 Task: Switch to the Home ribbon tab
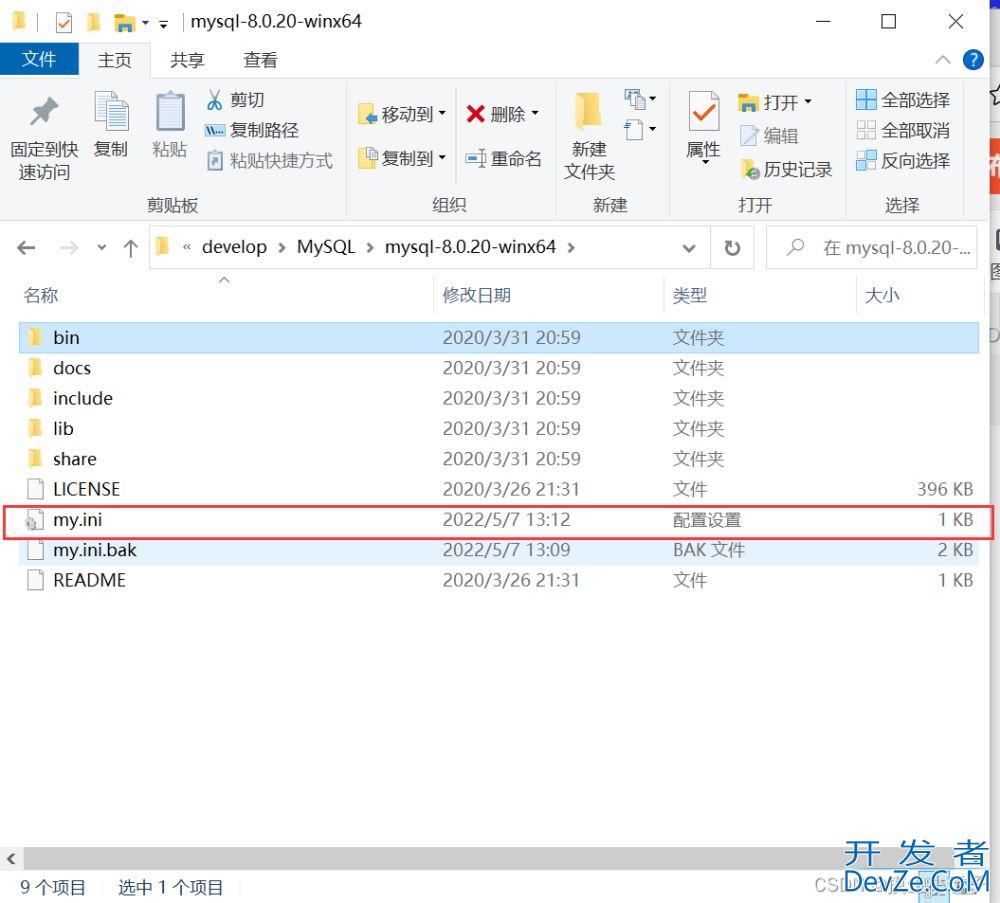pyautogui.click(x=115, y=60)
